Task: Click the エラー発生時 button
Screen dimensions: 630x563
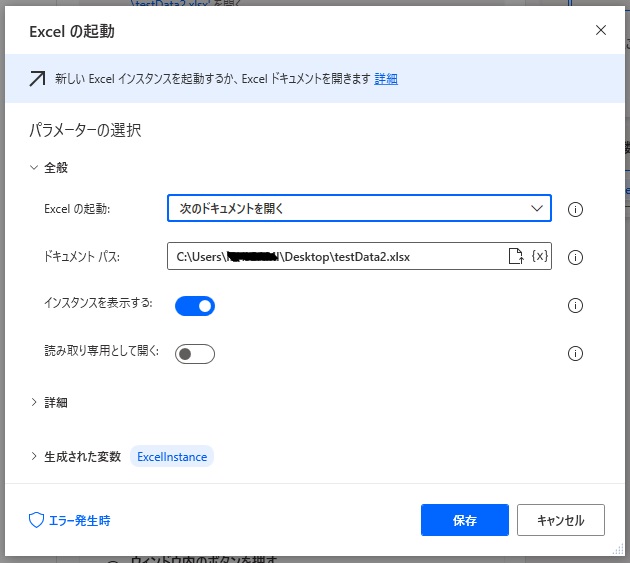Action: [x=69, y=520]
